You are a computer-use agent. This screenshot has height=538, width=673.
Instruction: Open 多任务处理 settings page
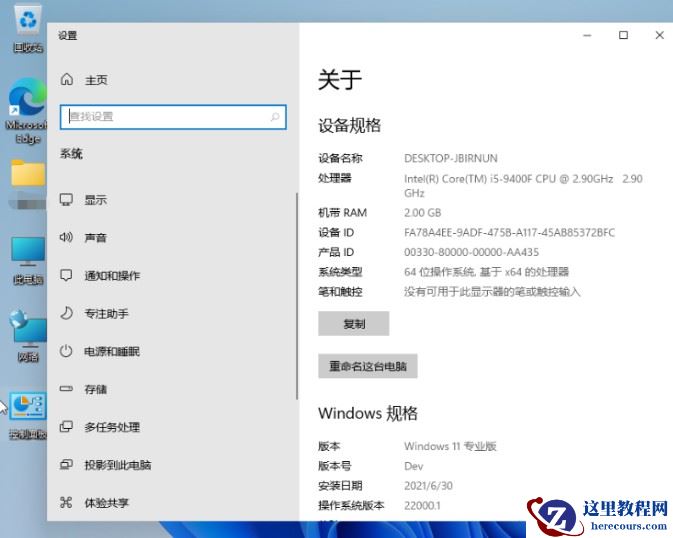(x=112, y=427)
